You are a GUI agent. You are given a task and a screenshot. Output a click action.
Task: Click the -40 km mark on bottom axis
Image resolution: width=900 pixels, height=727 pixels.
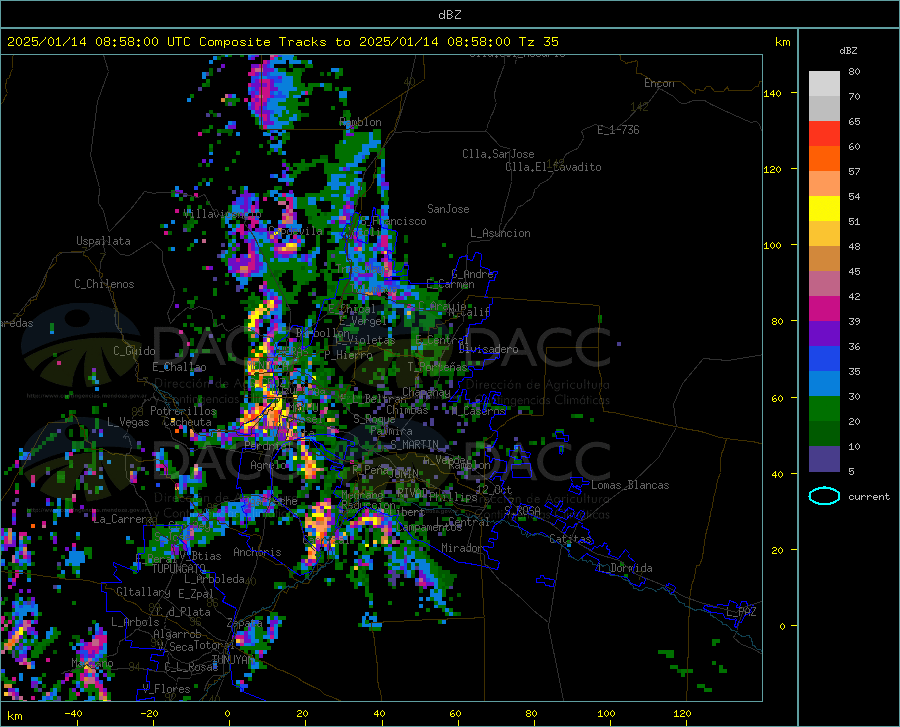[73, 714]
